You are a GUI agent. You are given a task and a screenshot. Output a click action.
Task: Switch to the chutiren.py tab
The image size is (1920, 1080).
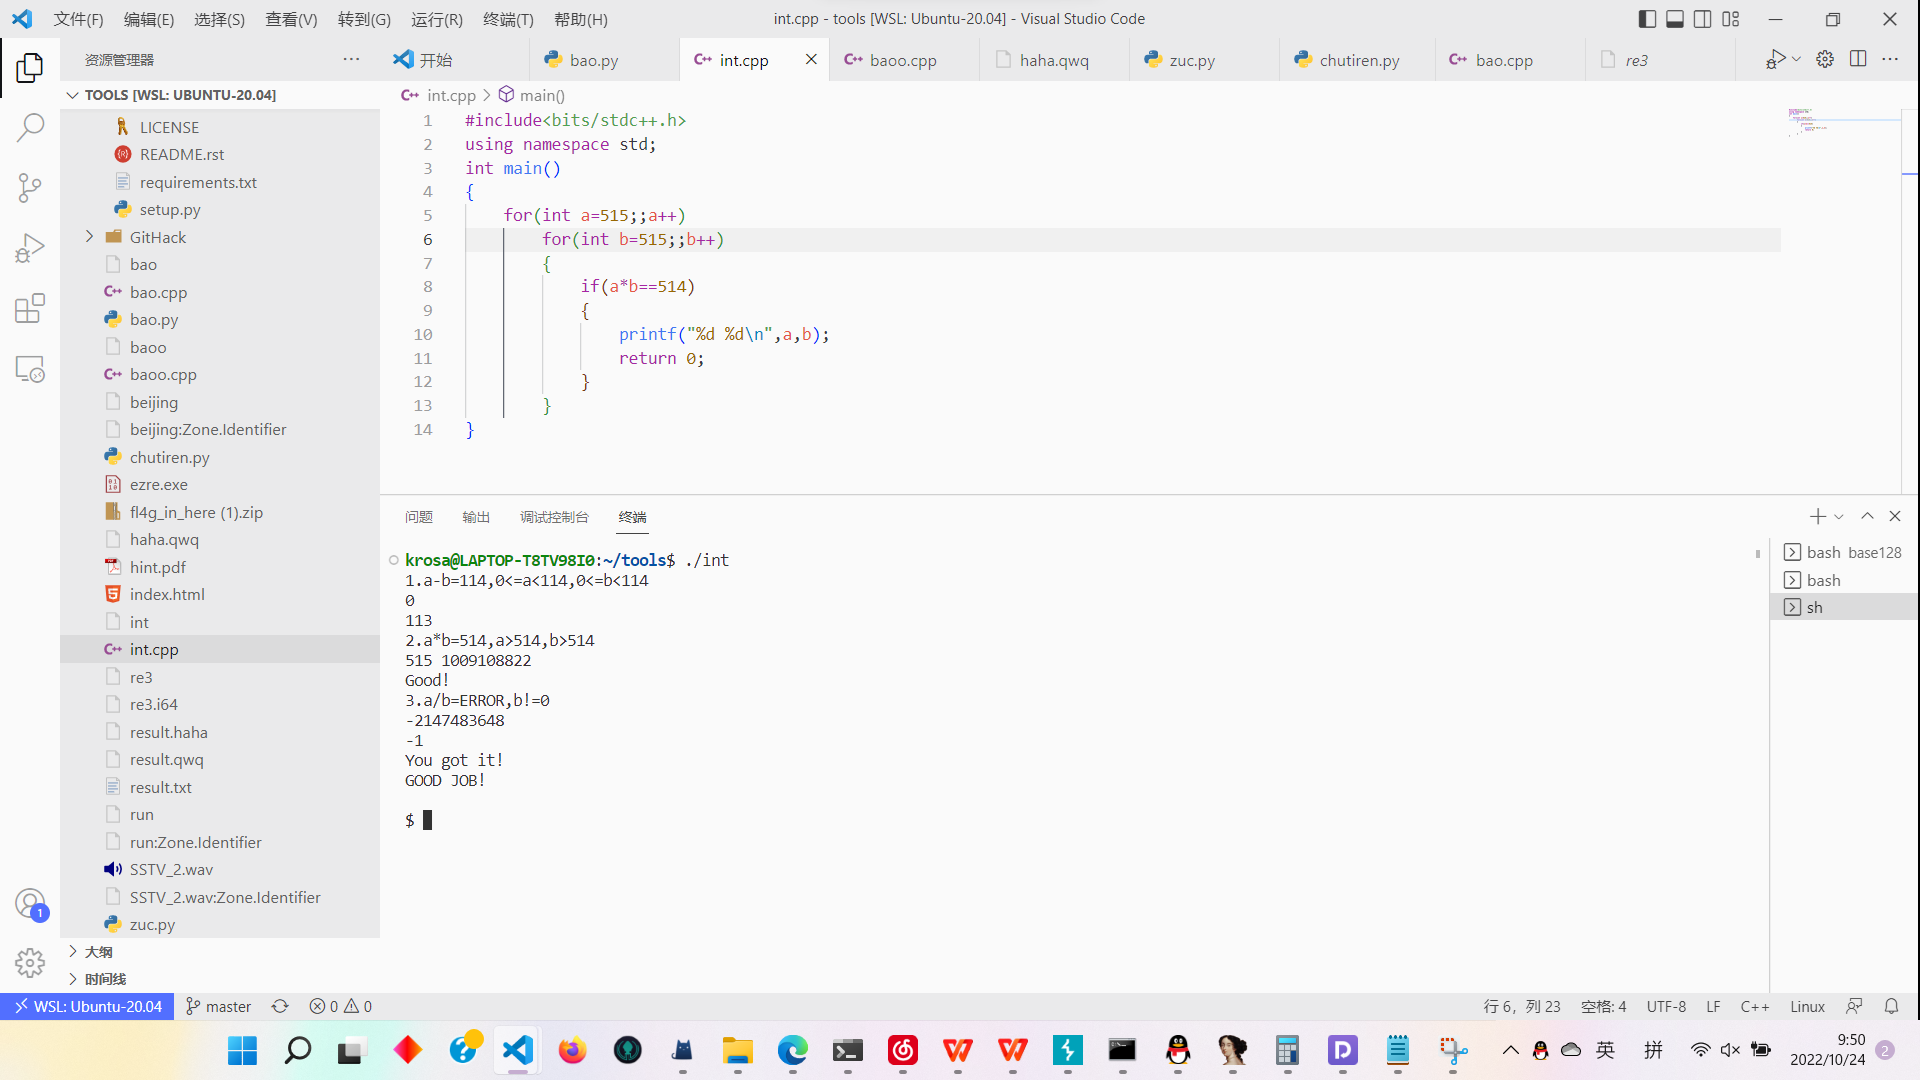[1359, 60]
